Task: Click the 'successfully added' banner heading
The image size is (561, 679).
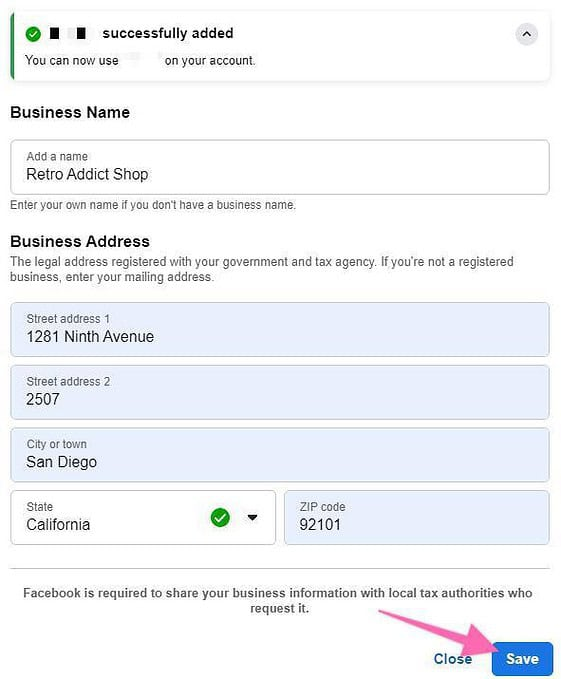Action: [x=168, y=33]
